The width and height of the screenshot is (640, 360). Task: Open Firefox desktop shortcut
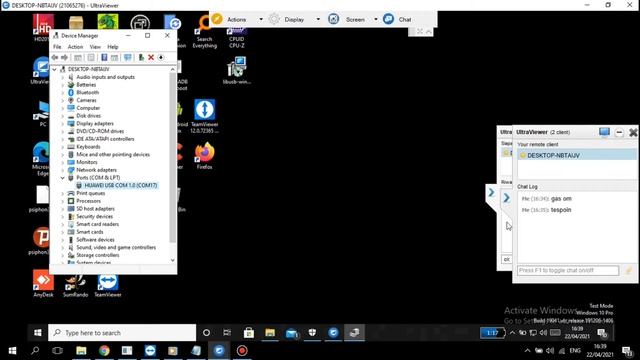click(204, 156)
